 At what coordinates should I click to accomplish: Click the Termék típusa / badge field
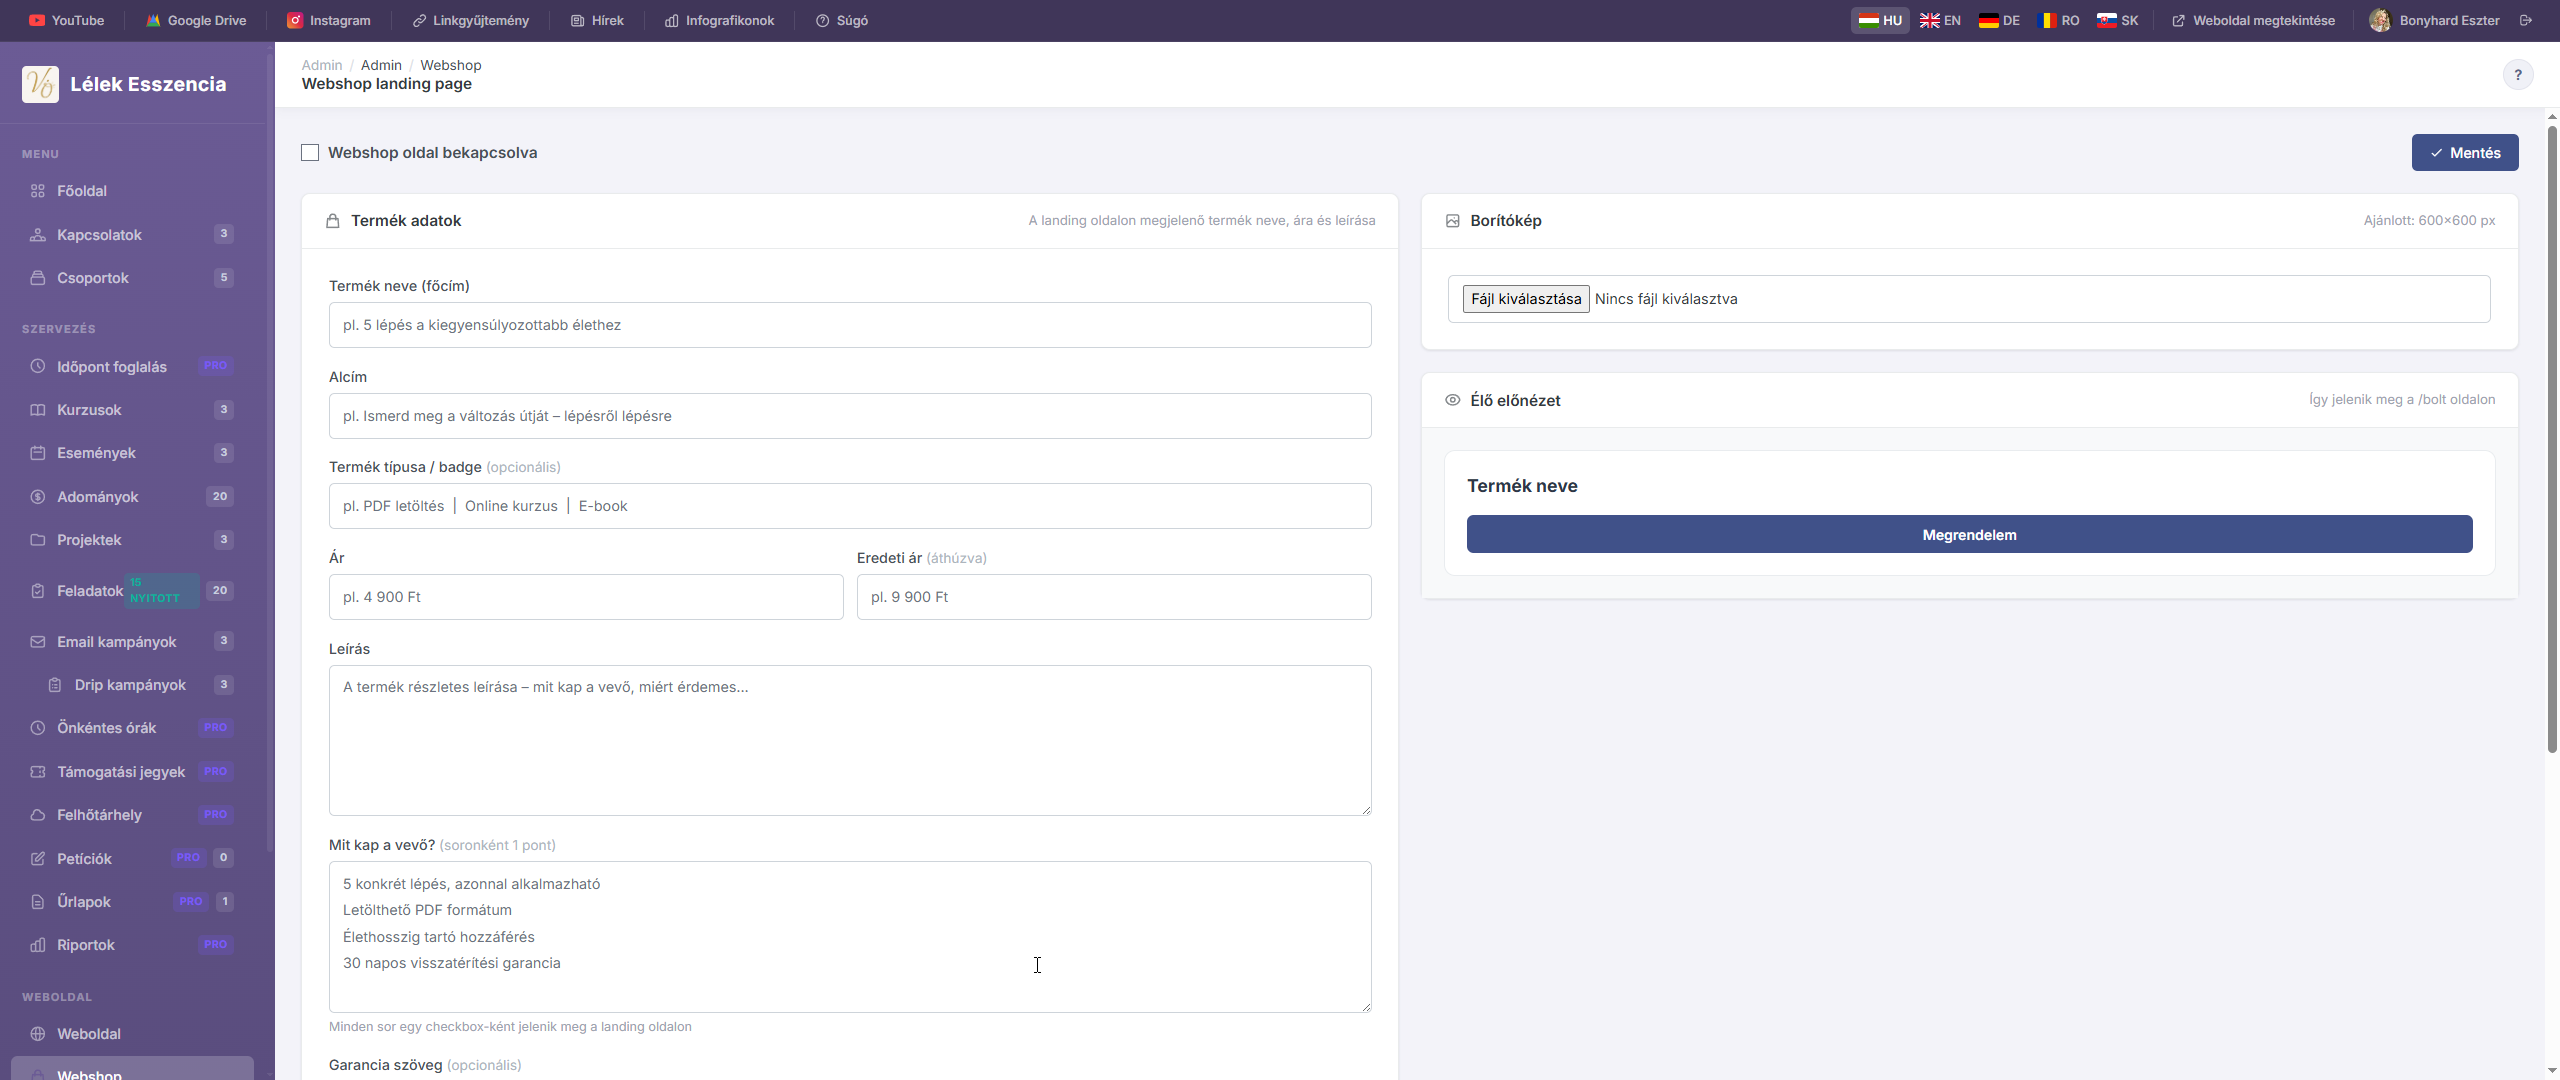click(850, 506)
